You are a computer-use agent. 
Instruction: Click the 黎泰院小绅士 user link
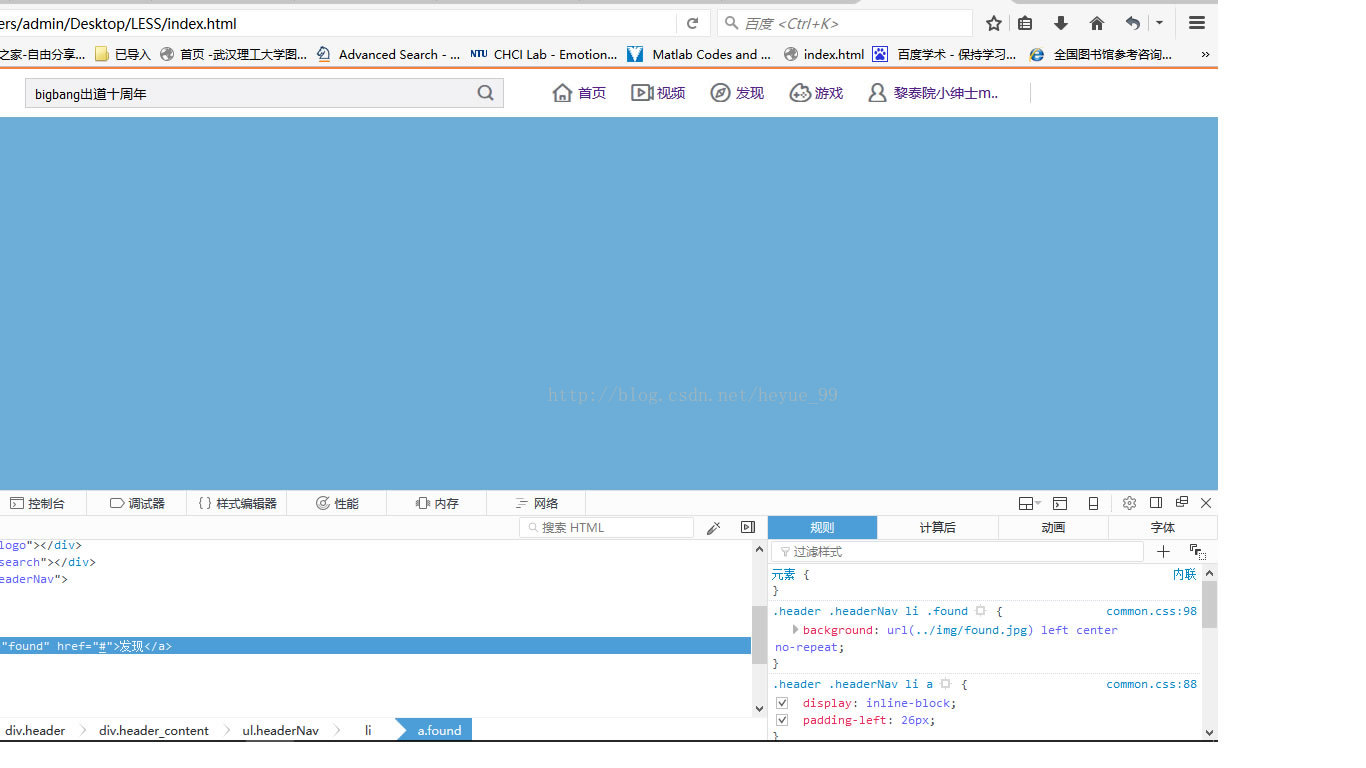tap(934, 93)
